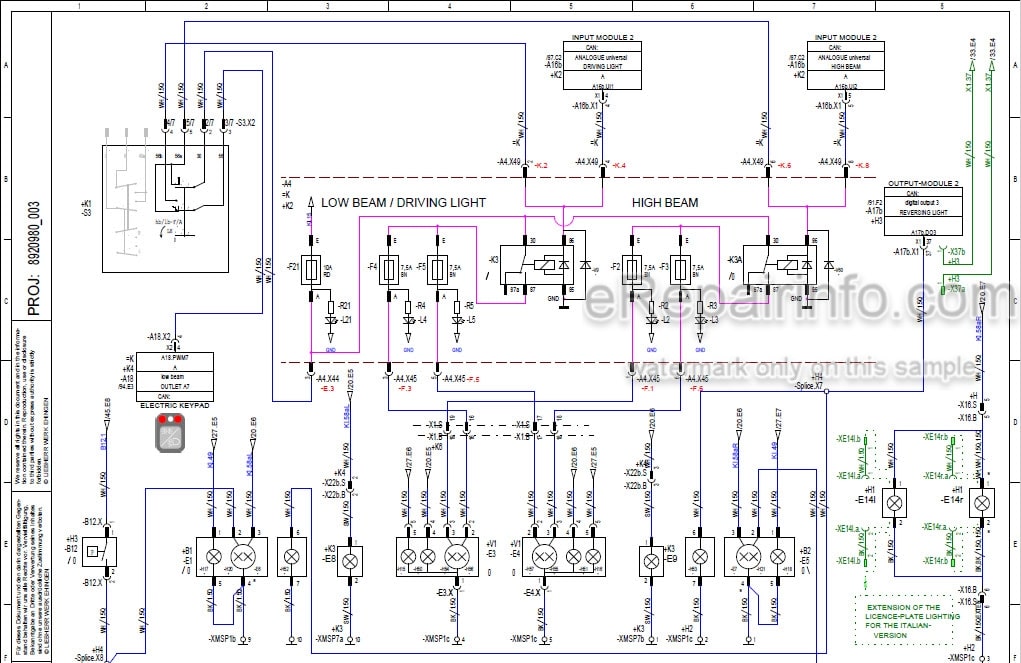The height and width of the screenshot is (663, 1021).
Task: Select the +V1 -E4 headlamp unit
Action: point(564,557)
